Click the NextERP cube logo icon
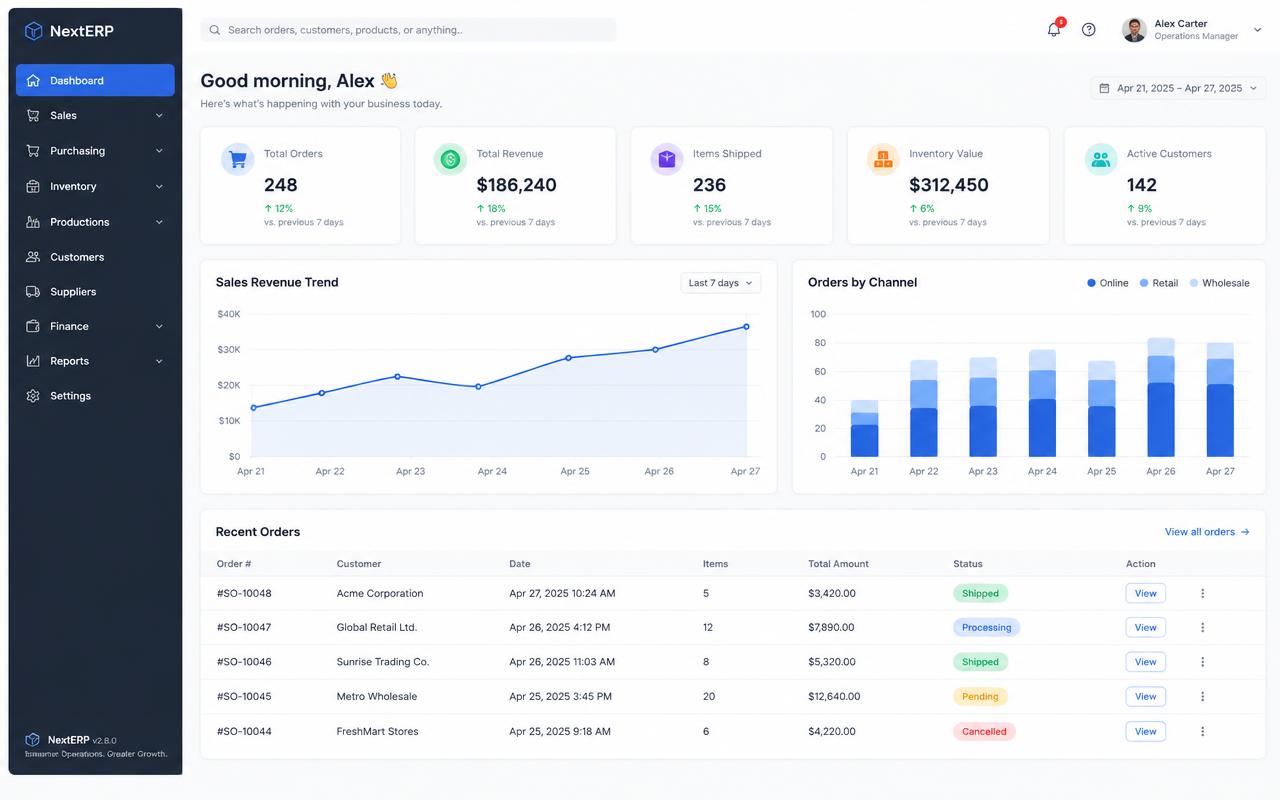This screenshot has height=800, width=1280. 34,31
